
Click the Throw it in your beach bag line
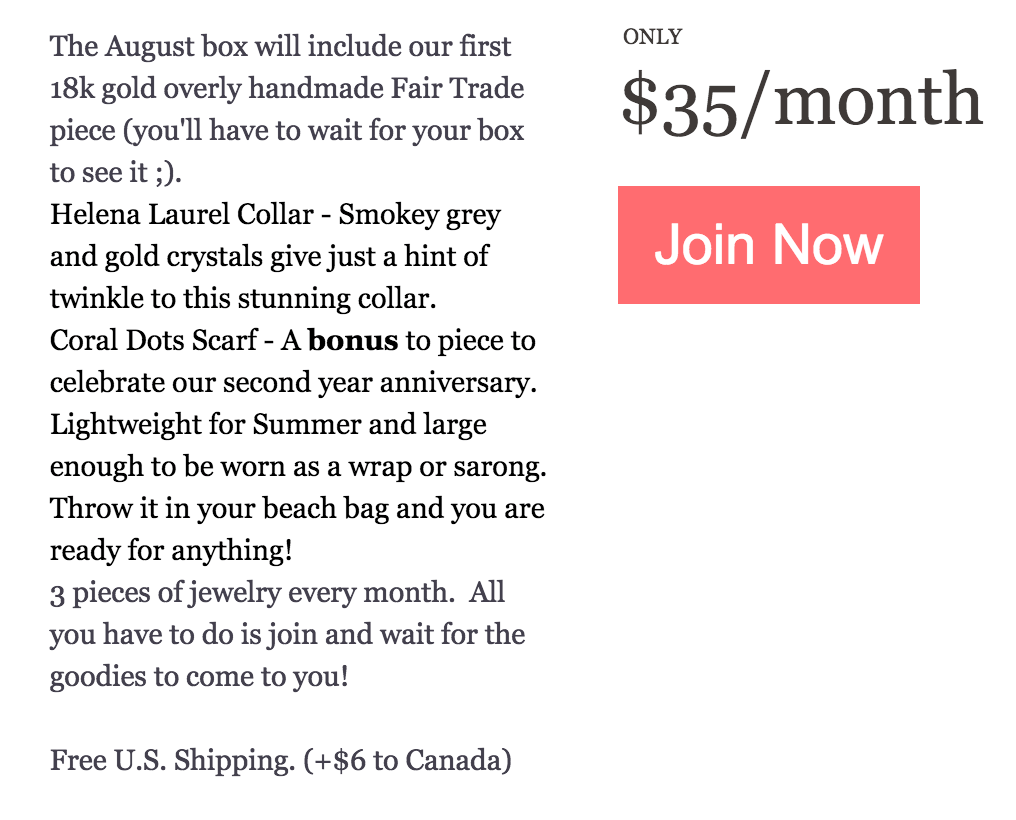click(x=297, y=509)
